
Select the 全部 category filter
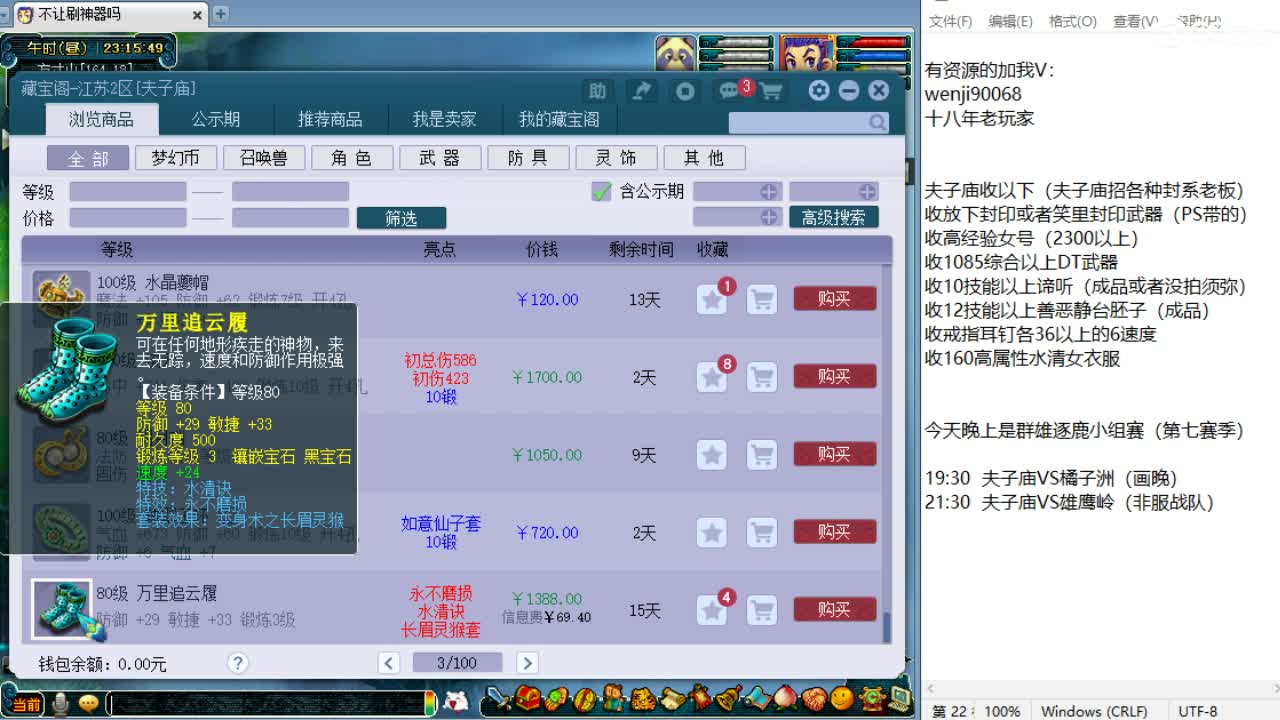pos(88,158)
